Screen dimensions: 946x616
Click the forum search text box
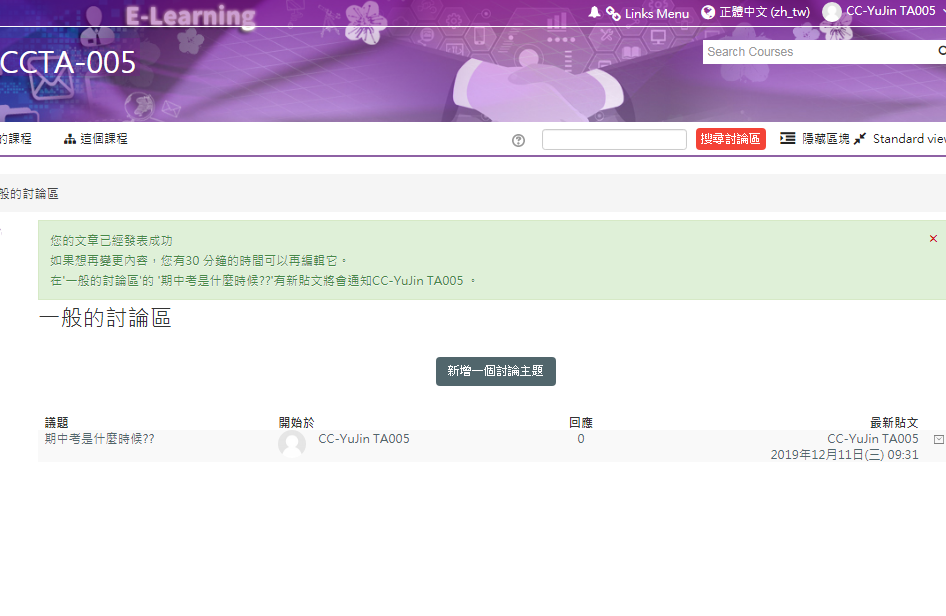click(x=614, y=140)
